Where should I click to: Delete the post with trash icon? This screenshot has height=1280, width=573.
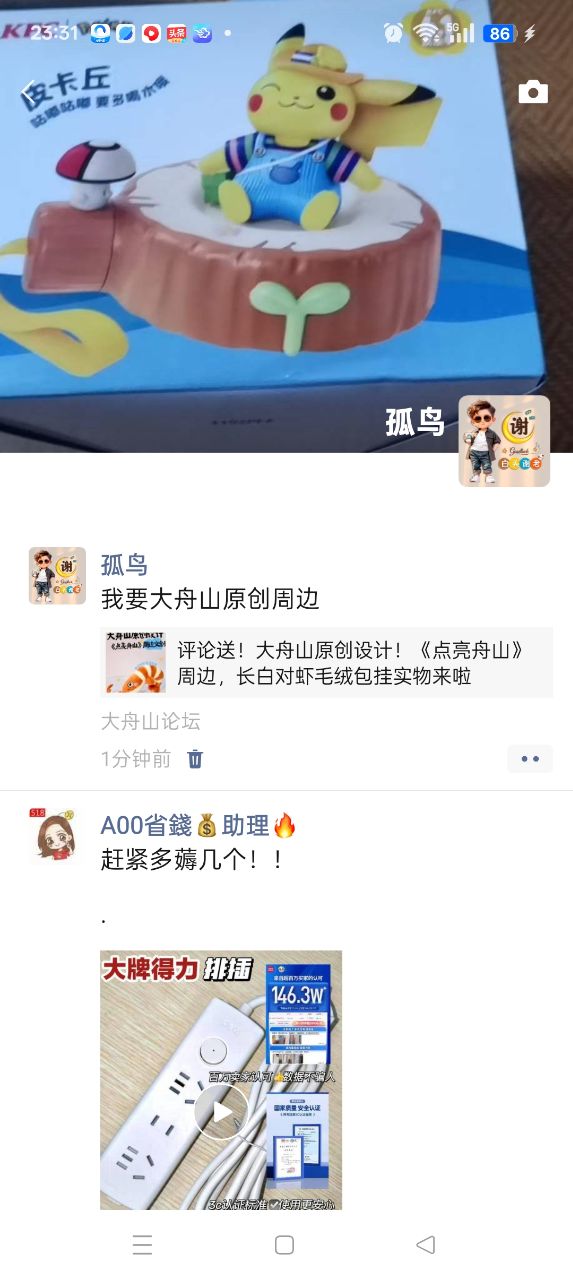(x=195, y=759)
